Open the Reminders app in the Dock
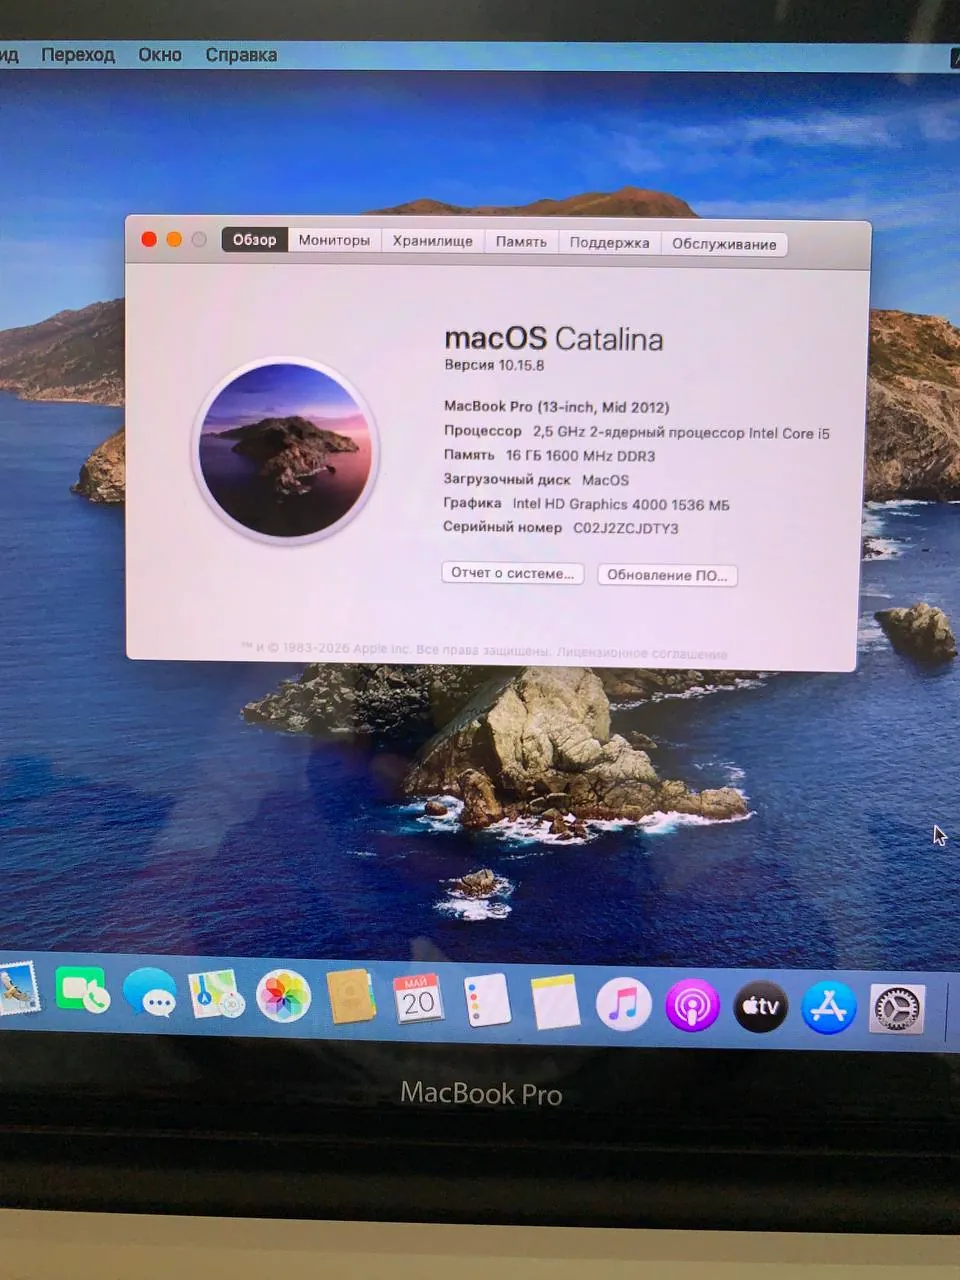Viewport: 960px width, 1280px height. coord(487,1000)
